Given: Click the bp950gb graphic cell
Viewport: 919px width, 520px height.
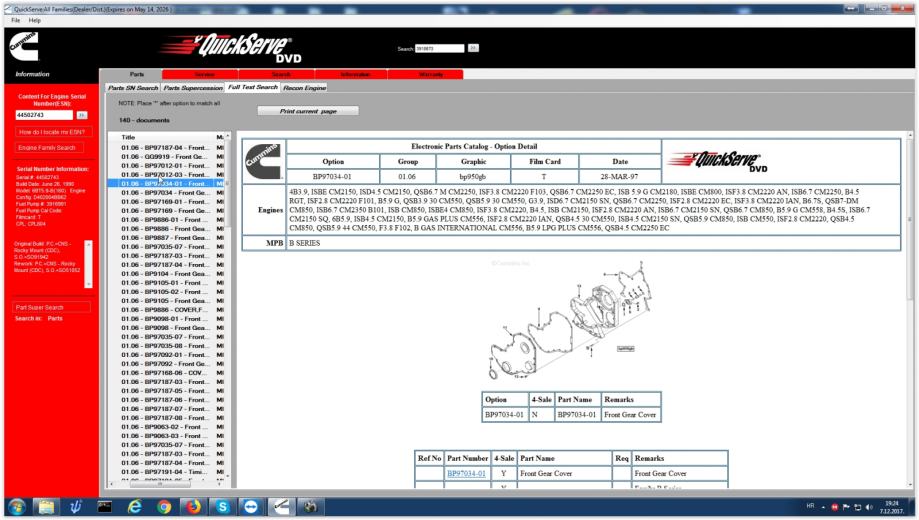Looking at the screenshot, I should point(473,176).
